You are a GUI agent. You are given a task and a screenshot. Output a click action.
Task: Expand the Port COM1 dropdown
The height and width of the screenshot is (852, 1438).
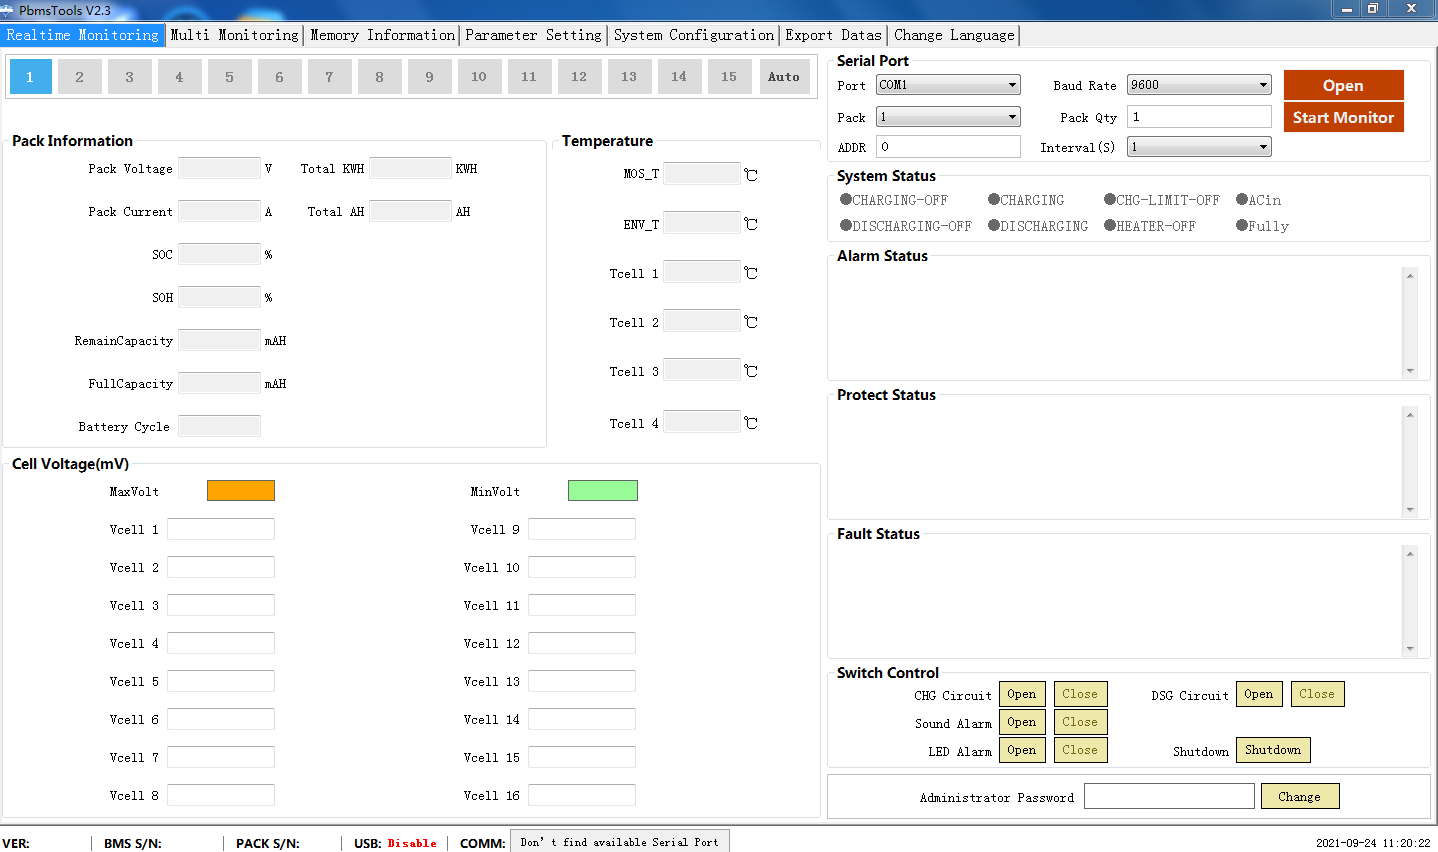1012,85
